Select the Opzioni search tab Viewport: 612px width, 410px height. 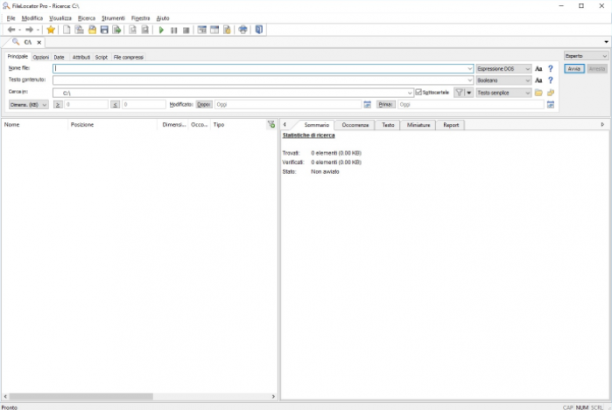tap(41, 57)
